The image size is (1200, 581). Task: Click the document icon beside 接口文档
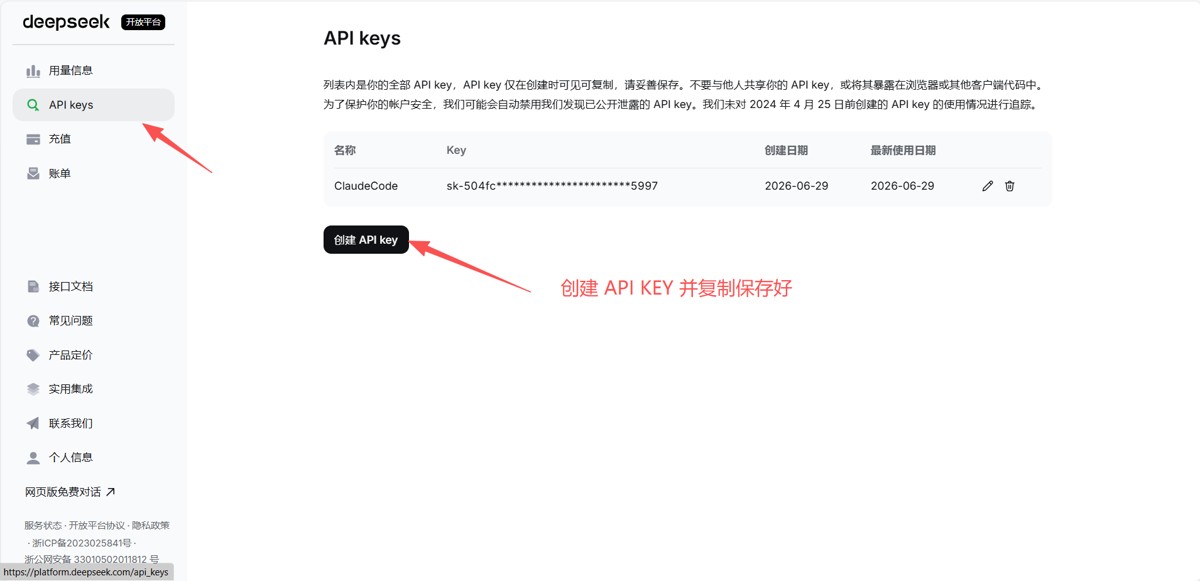coord(33,286)
